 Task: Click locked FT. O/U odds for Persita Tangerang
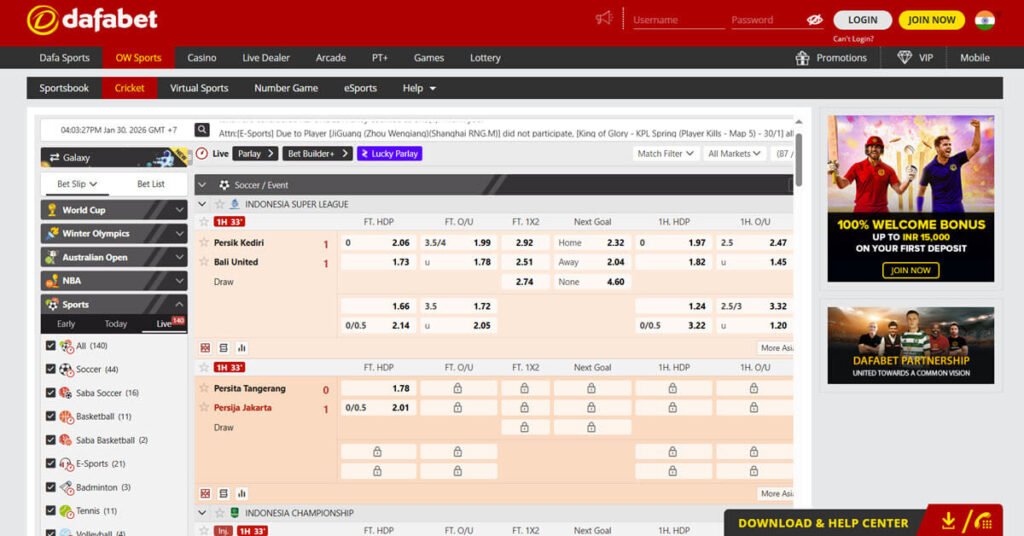[458, 388]
